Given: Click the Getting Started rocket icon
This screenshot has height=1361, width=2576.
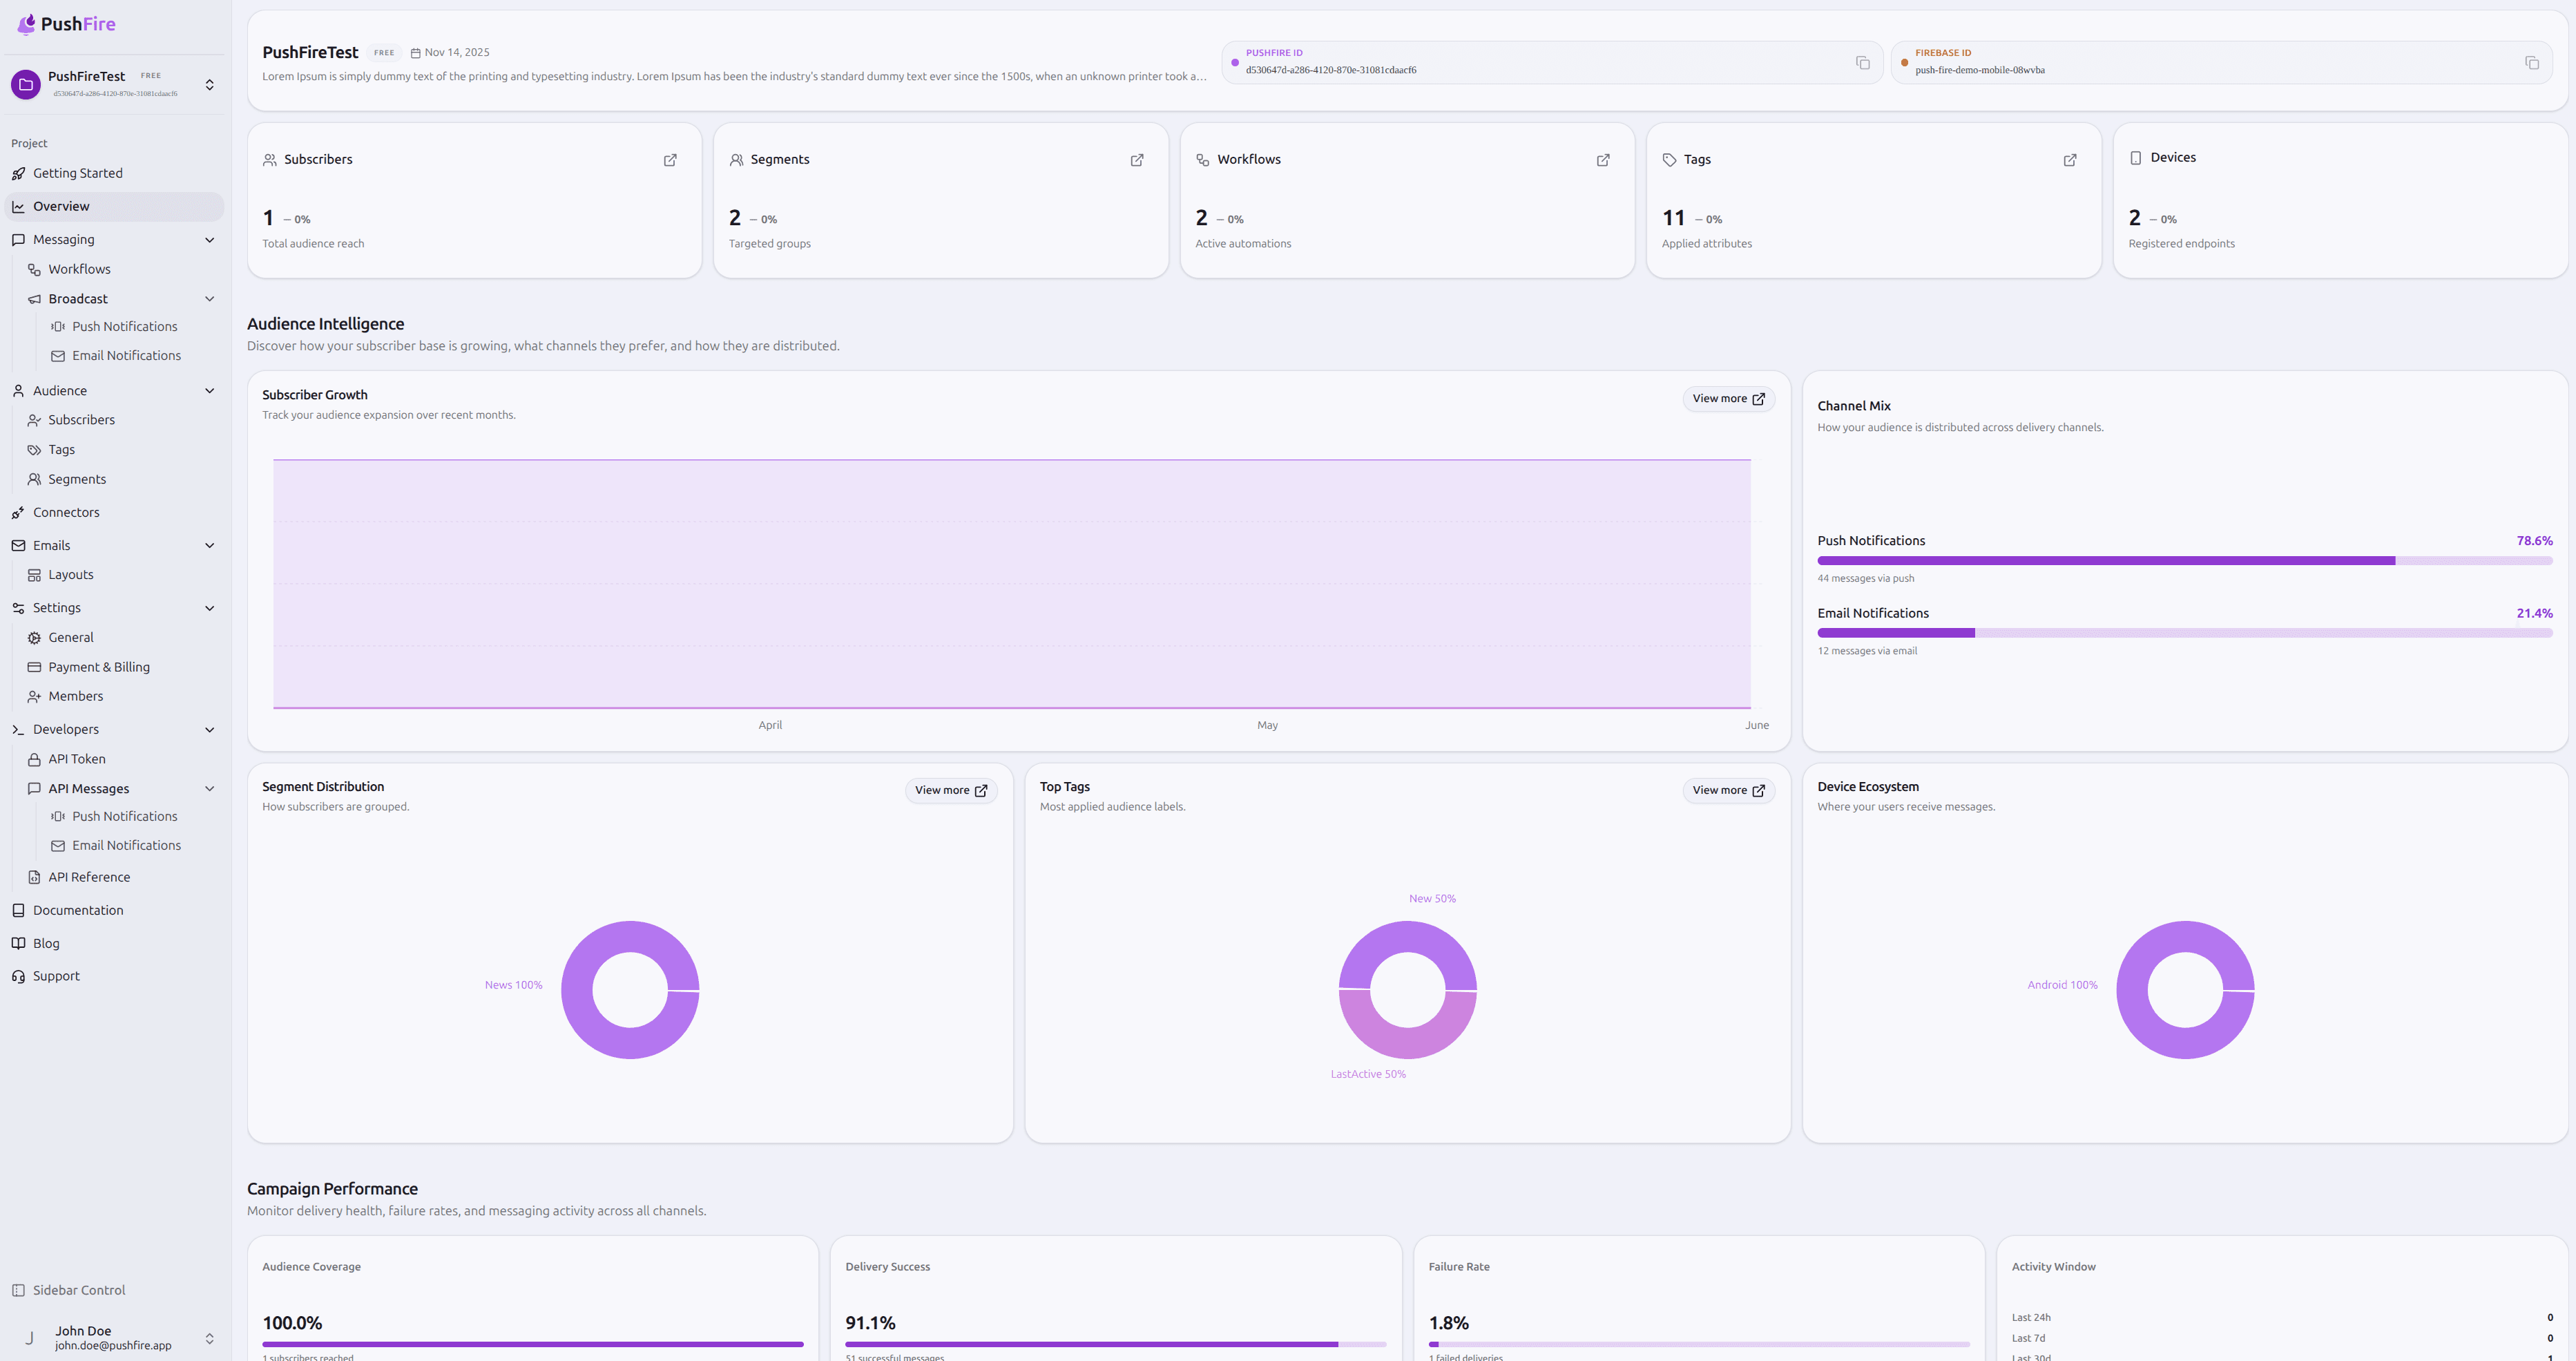Looking at the screenshot, I should 18,174.
